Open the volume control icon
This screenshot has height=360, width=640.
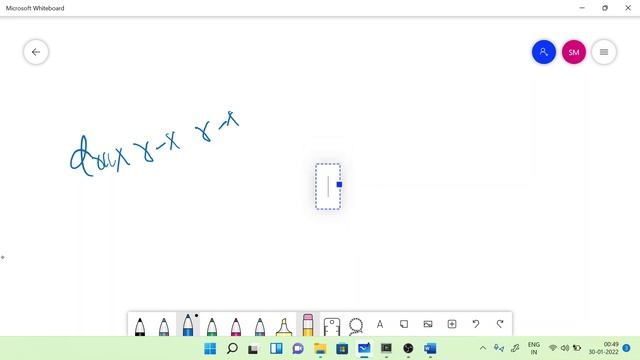pyautogui.click(x=565, y=348)
